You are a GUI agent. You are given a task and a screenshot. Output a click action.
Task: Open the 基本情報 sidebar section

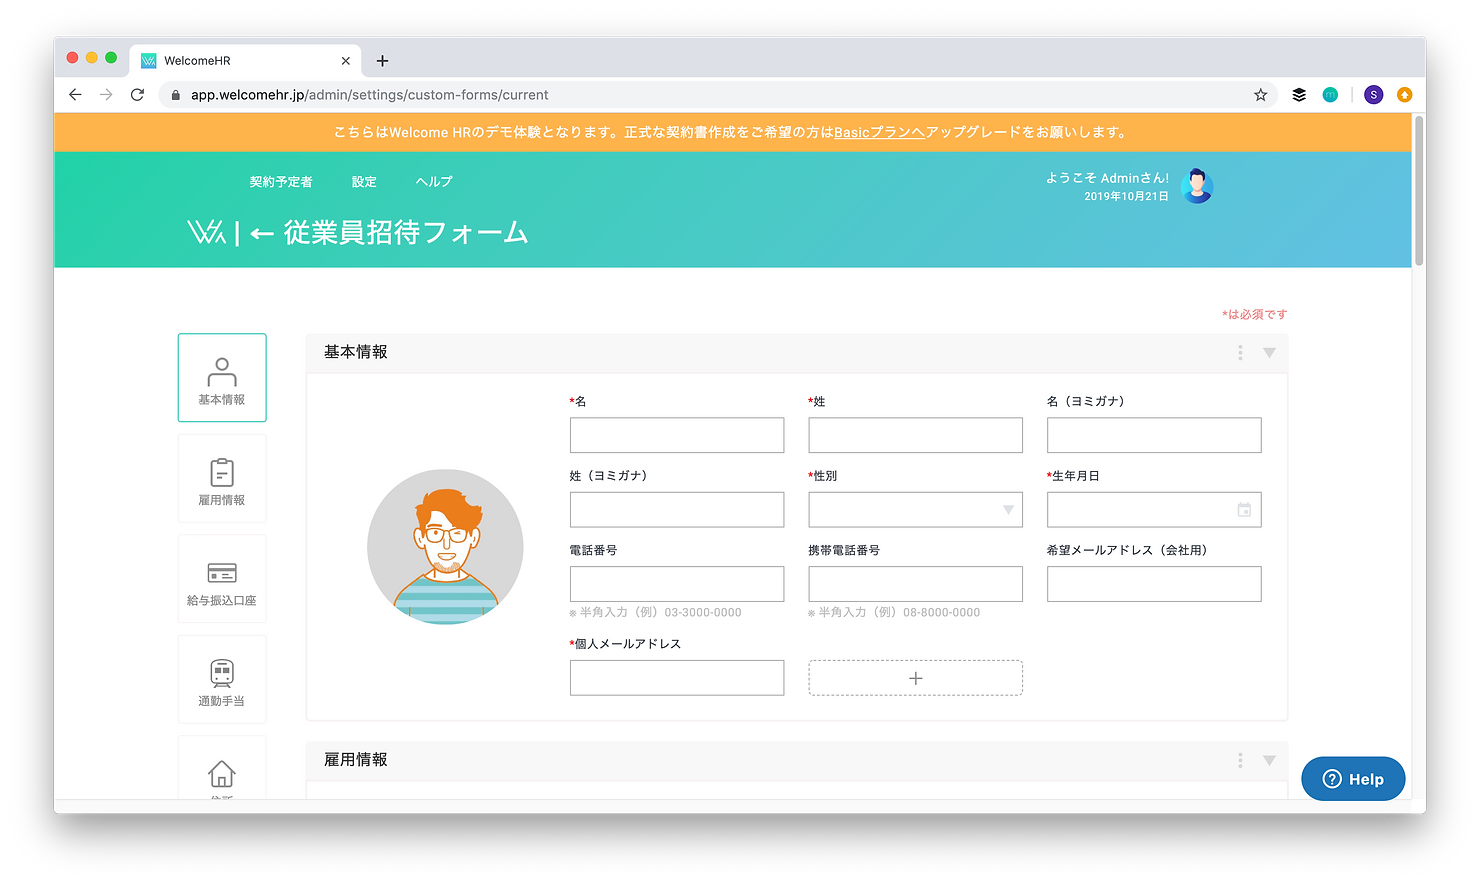222,378
